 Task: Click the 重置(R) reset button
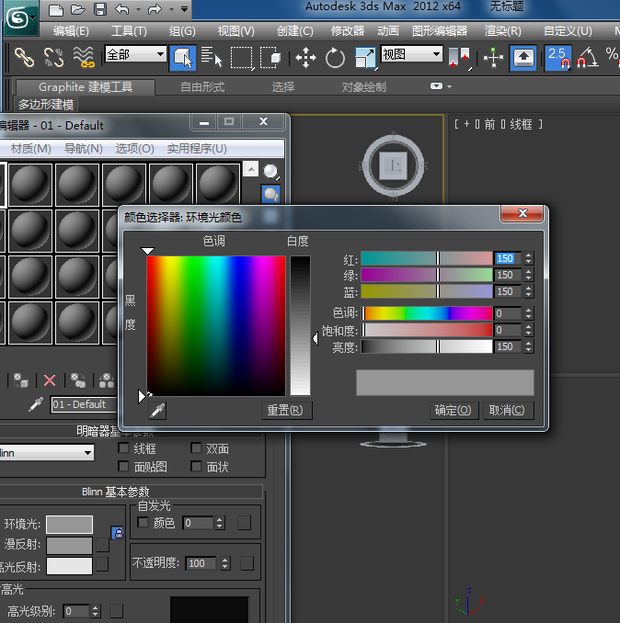[288, 410]
